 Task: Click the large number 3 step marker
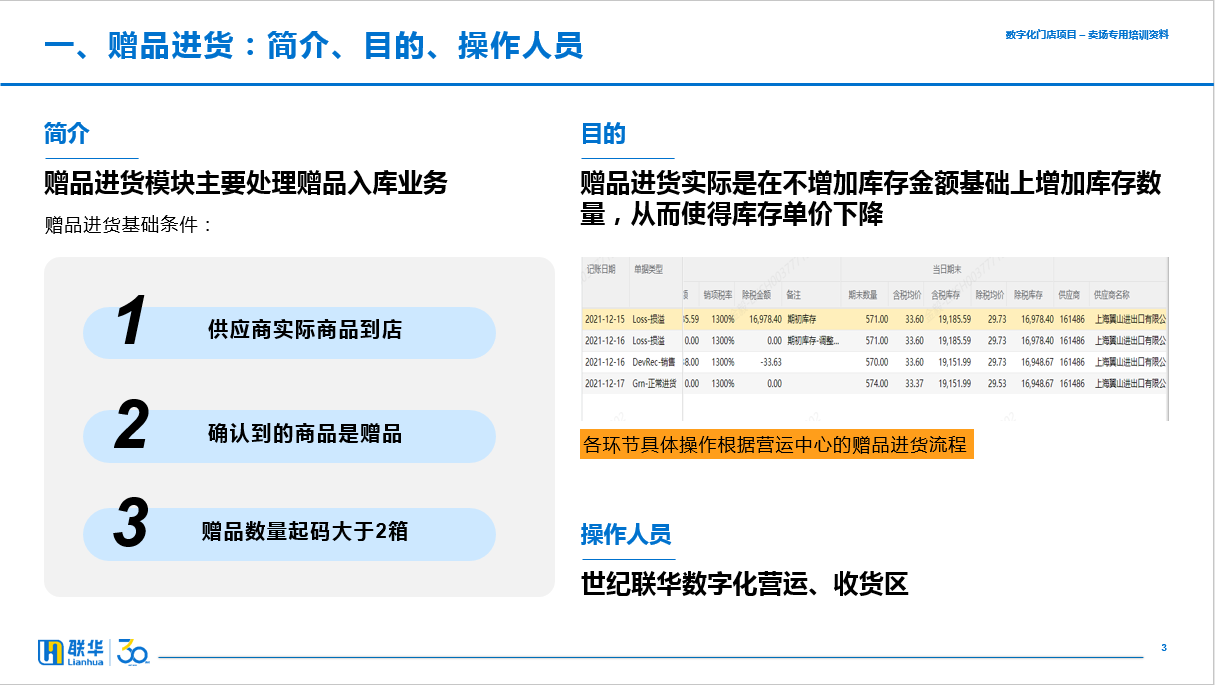(x=131, y=524)
